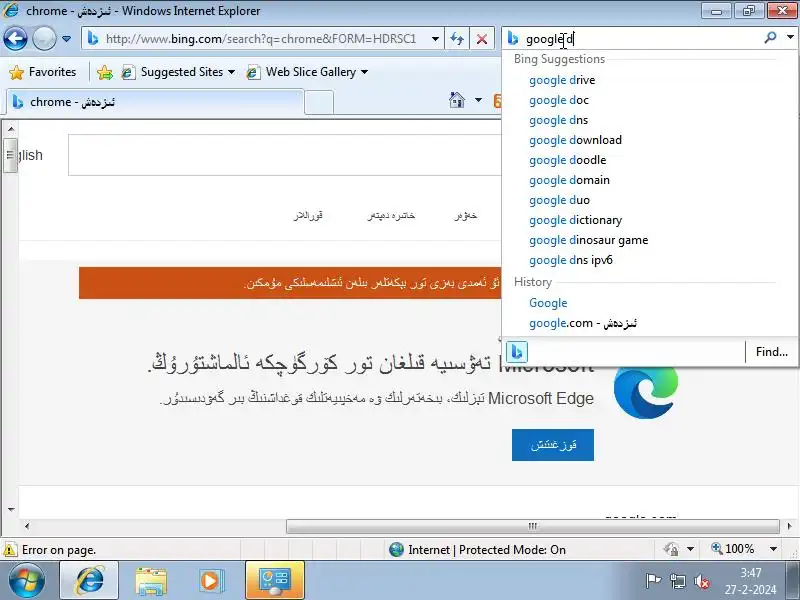The height and width of the screenshot is (600, 800).
Task: Click the horizontal scrollbar left arrow
Action: [27, 526]
